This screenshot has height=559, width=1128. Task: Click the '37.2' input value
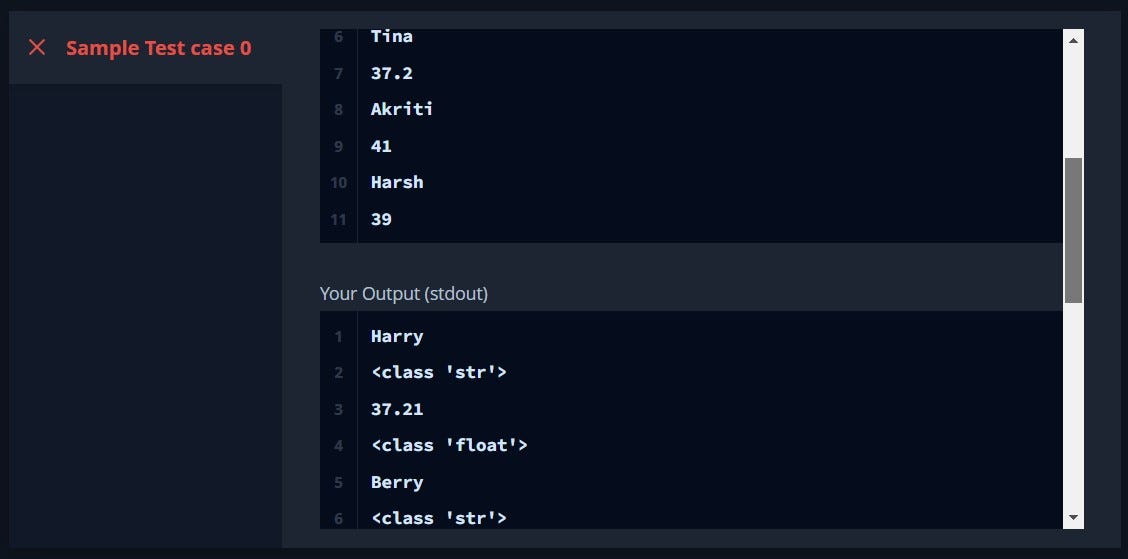tap(391, 73)
